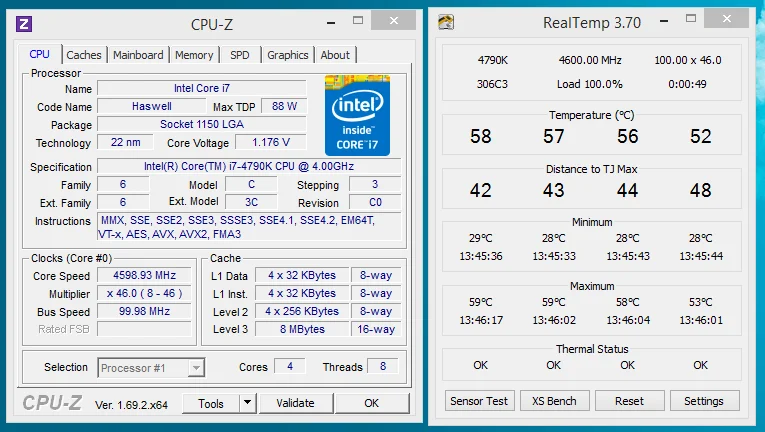
Task: Click the Intel inside Core i7 logo
Action: [357, 115]
